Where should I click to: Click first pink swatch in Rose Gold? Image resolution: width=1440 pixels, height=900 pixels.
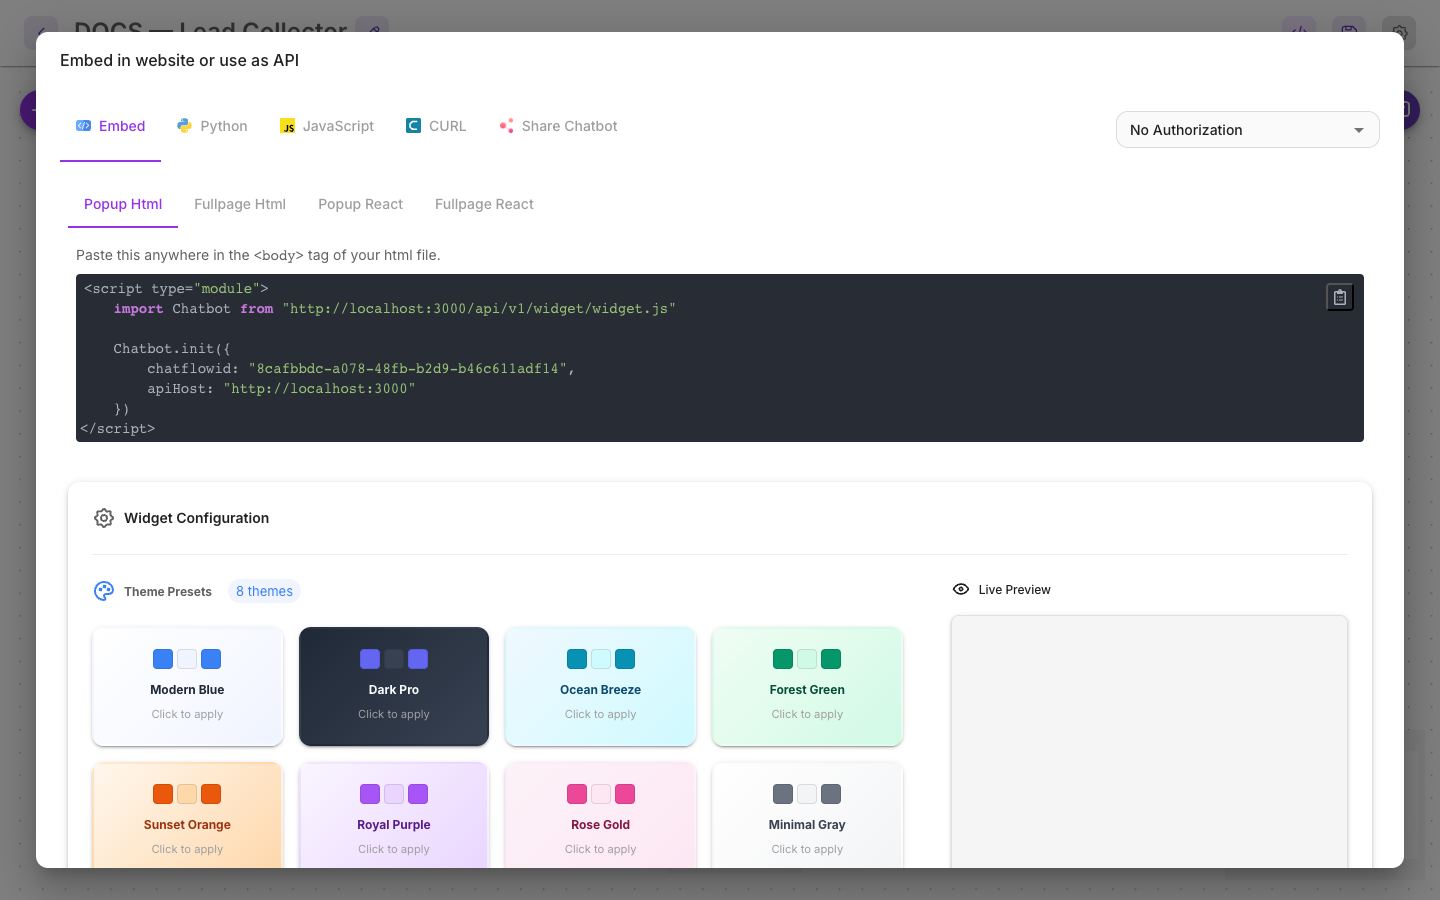pyautogui.click(x=577, y=794)
